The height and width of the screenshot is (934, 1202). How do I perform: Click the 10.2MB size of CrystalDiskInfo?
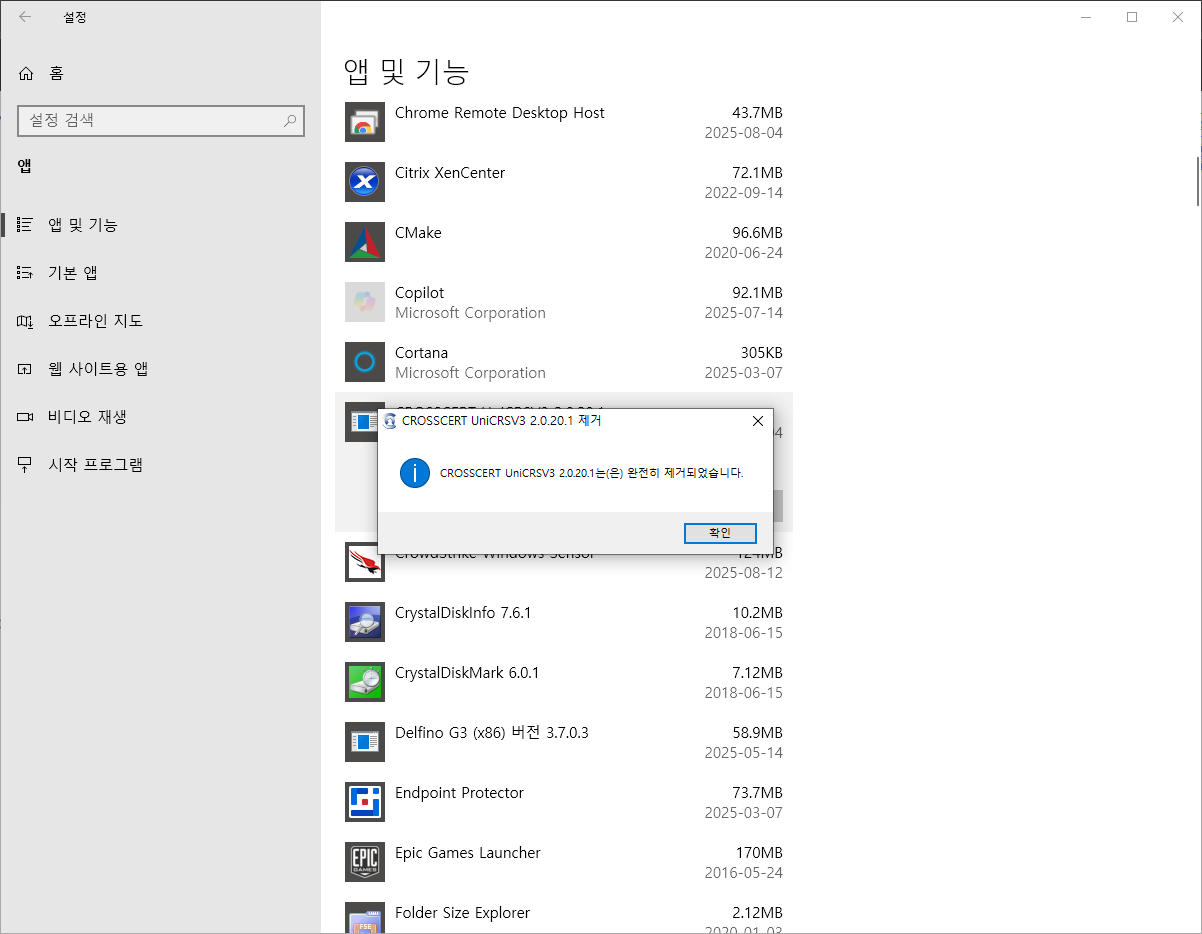[x=757, y=613]
